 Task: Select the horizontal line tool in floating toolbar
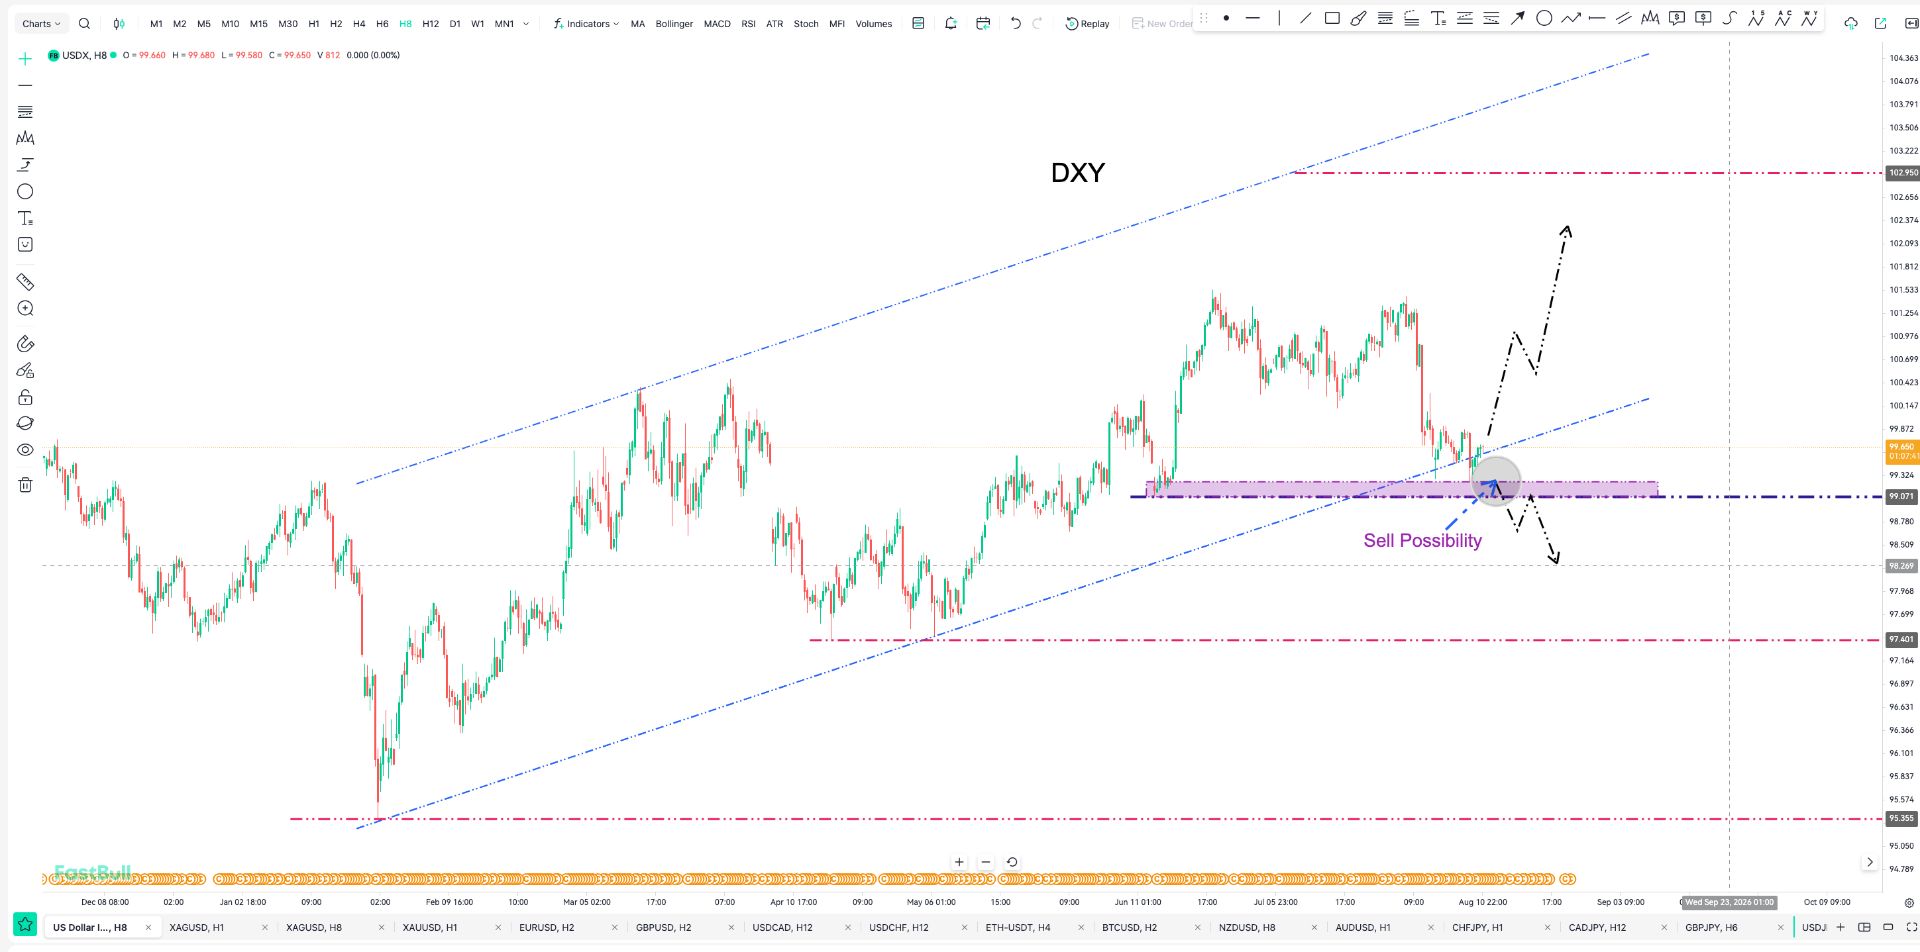pos(1253,18)
